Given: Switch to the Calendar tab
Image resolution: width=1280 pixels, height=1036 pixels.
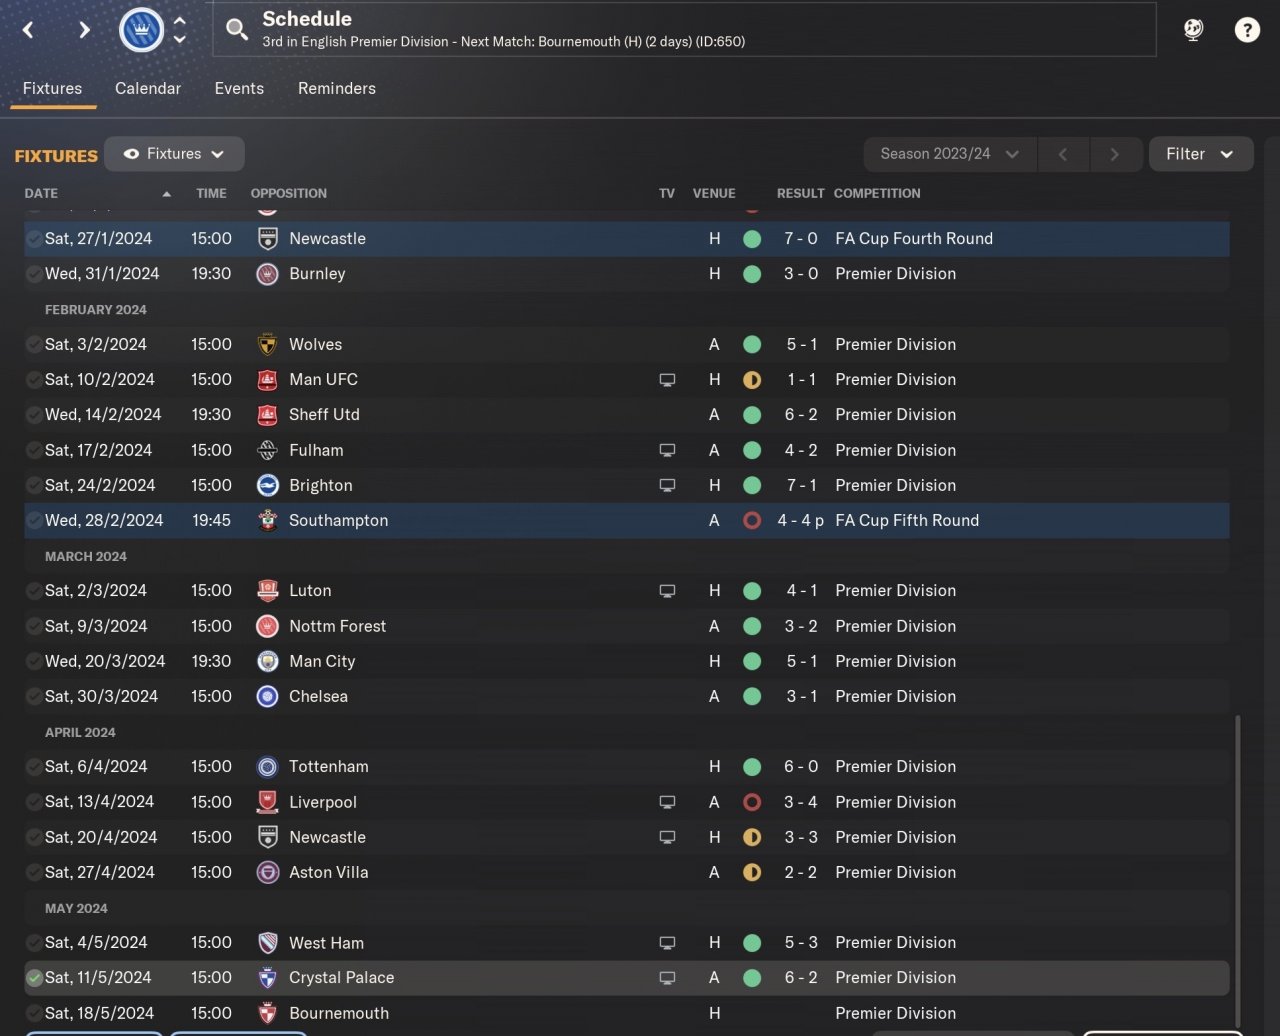Looking at the screenshot, I should pyautogui.click(x=148, y=88).
